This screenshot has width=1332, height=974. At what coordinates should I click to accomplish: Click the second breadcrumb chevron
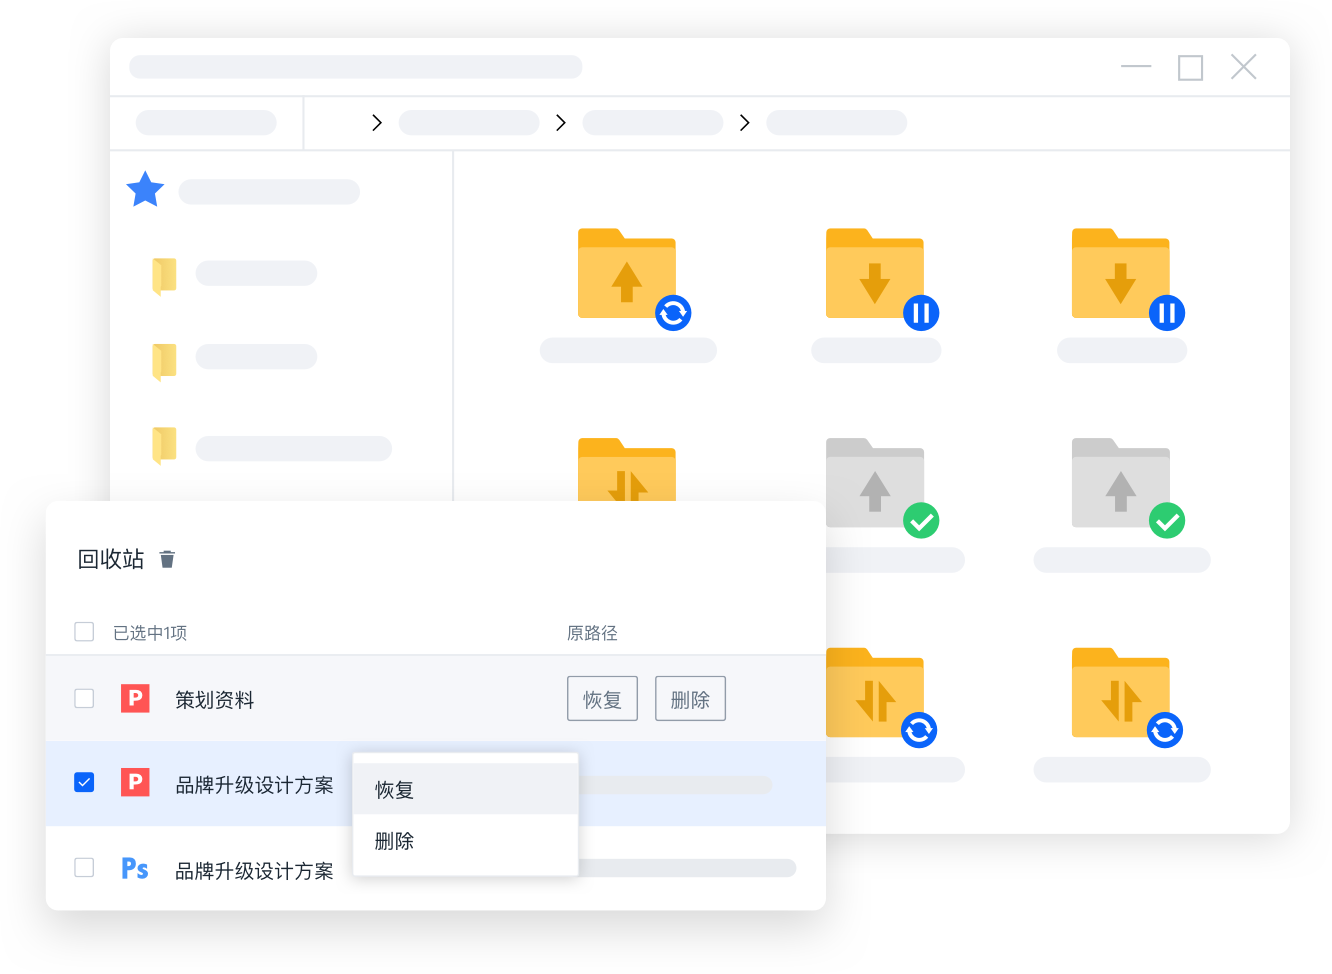pos(561,122)
